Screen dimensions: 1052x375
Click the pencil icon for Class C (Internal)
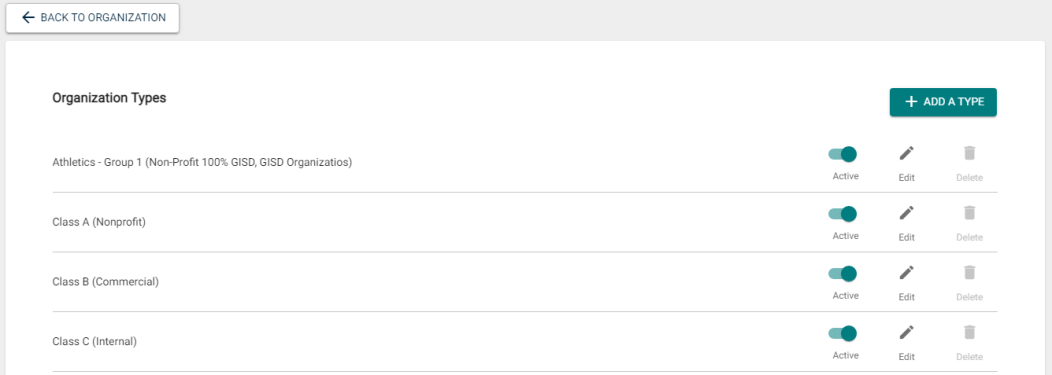906,333
